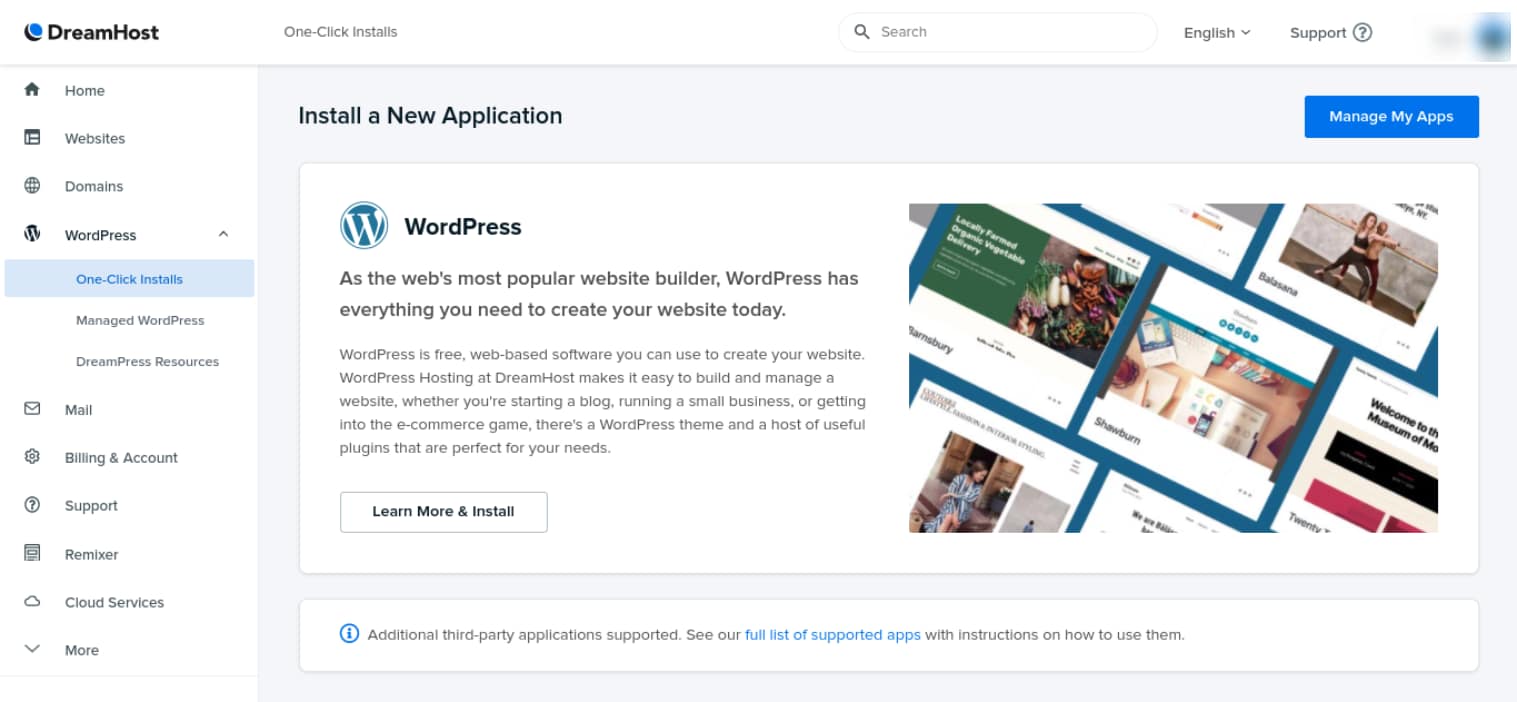Open the Home section via sidebar icon

(31, 90)
